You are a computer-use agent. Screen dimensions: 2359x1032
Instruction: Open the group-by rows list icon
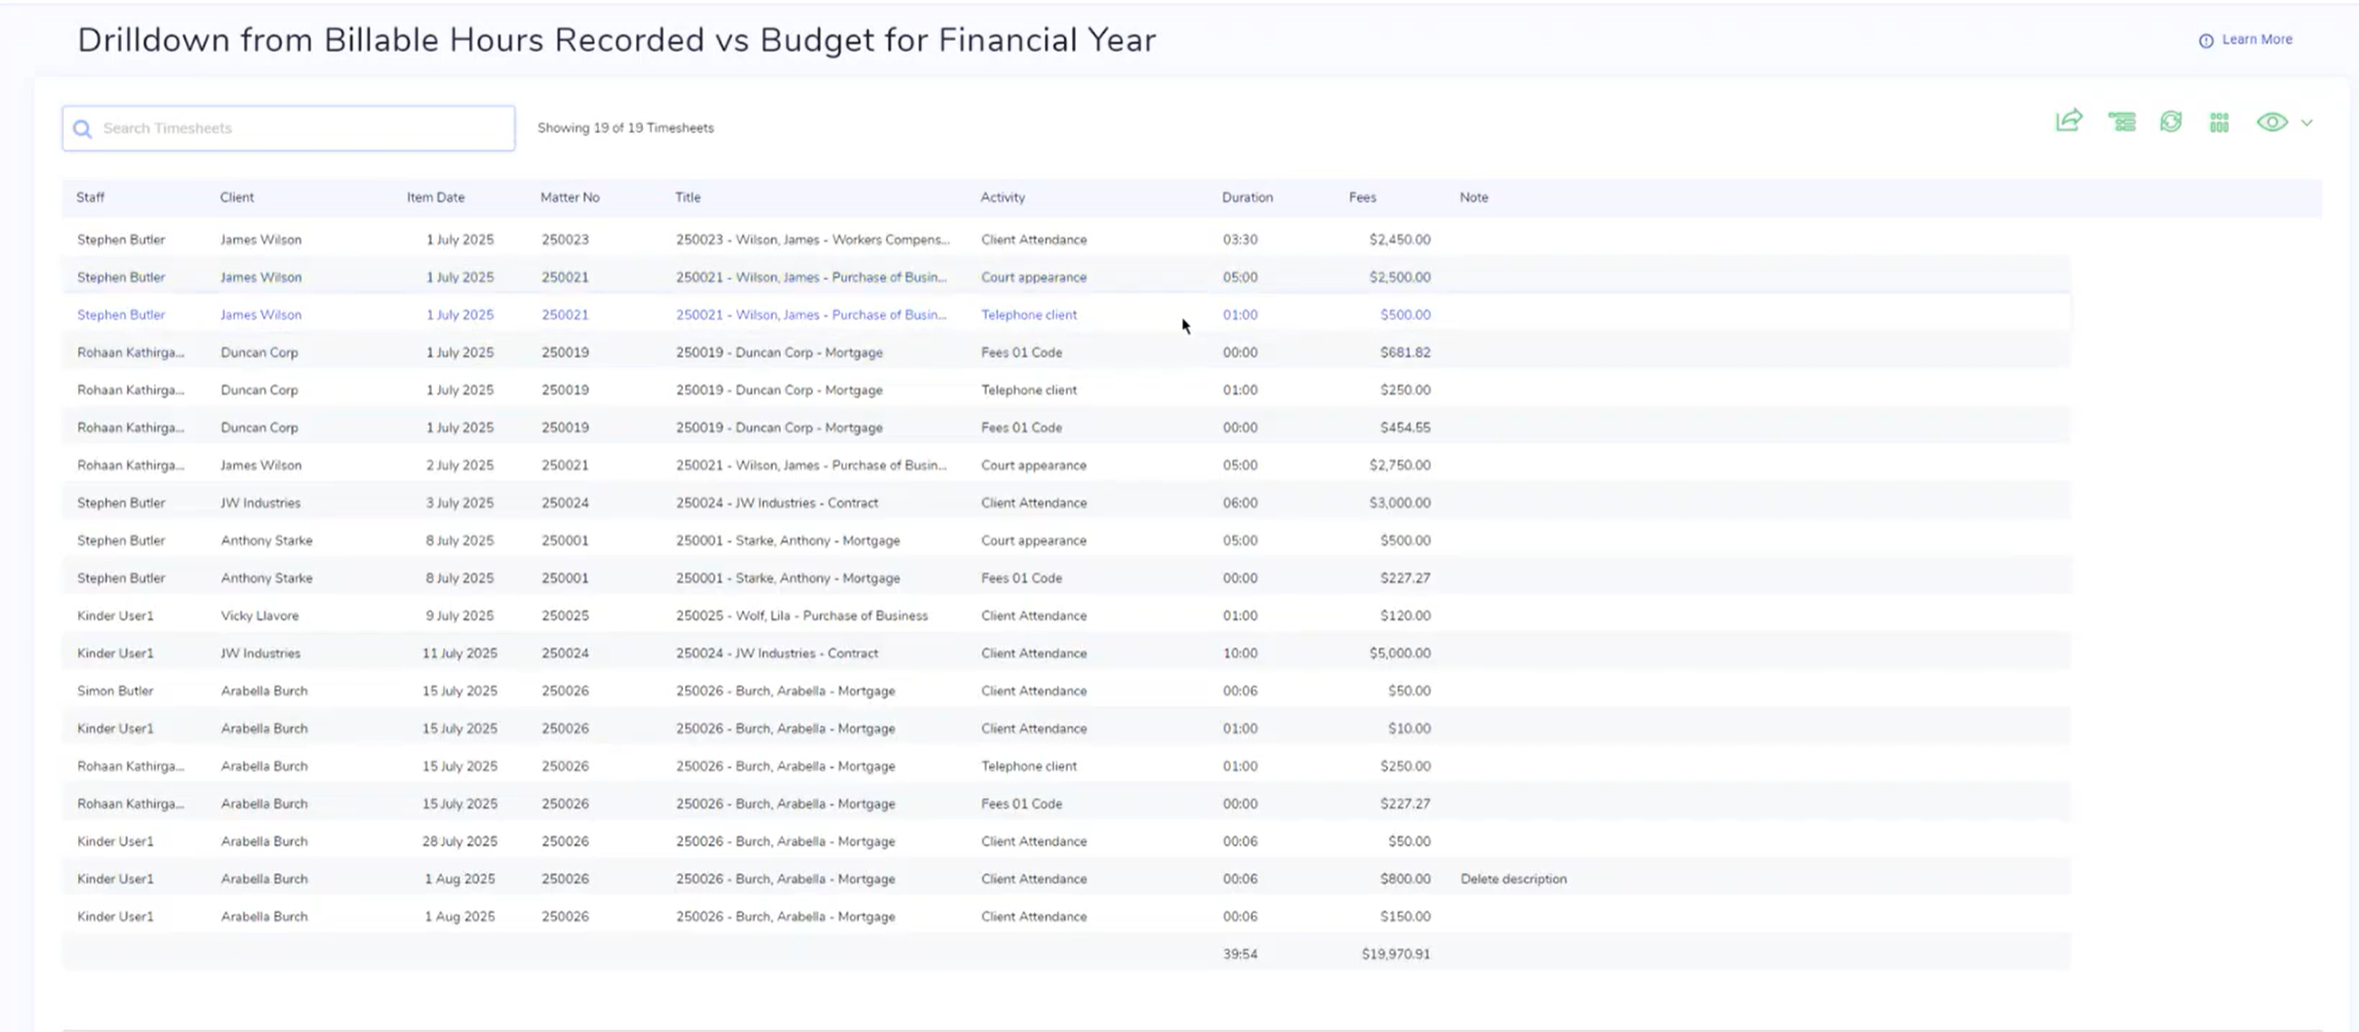tap(2121, 122)
